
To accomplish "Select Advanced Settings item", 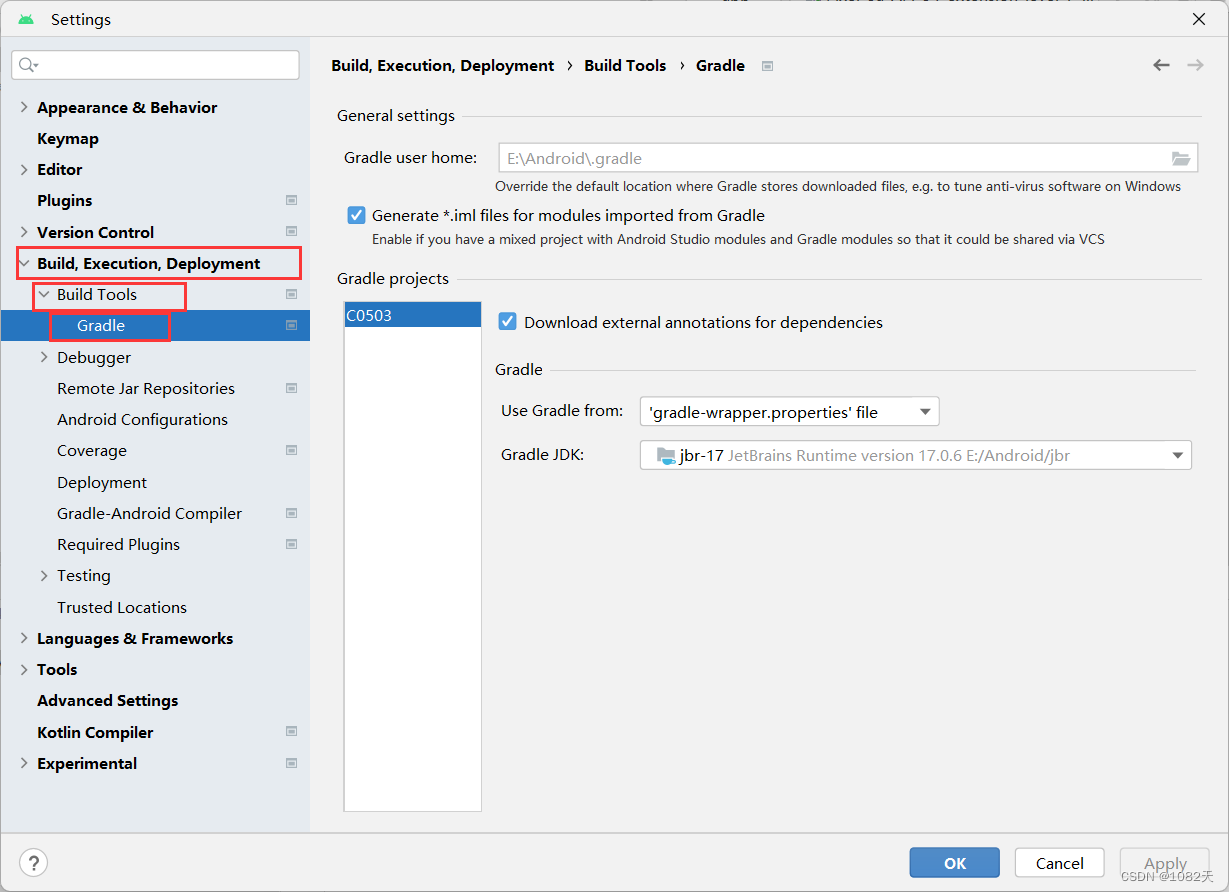I will [x=107, y=700].
